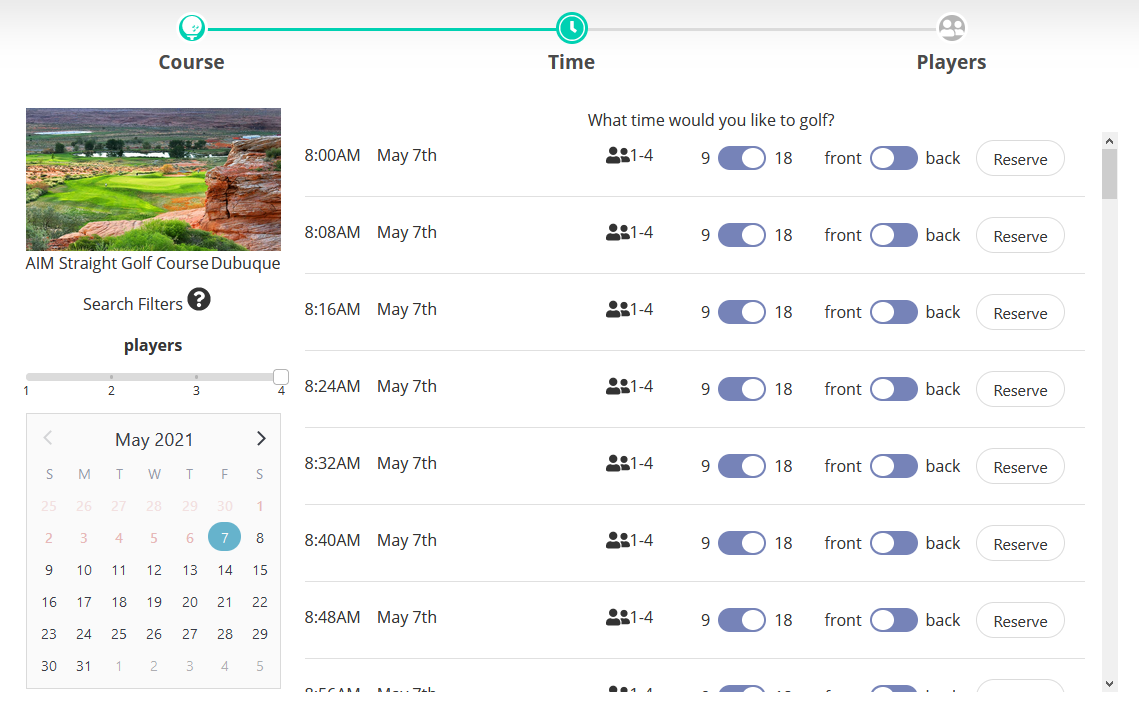The image size is (1139, 721).
Task: Toggle 9/18 holes switch for 8:32AM
Action: point(742,466)
